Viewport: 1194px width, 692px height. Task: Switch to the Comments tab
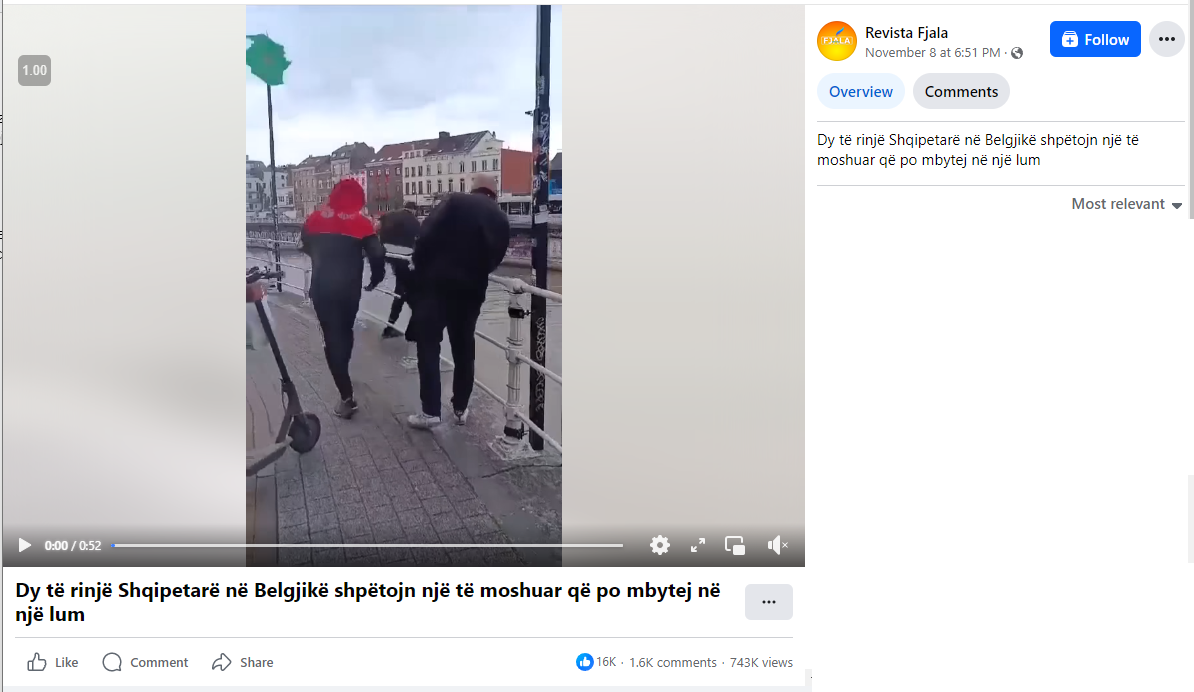(x=961, y=91)
